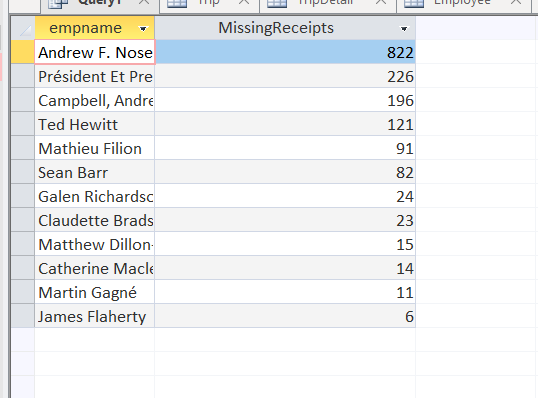Screen dimensions: 538x398
Task: Close the TripDetail table tab
Action: click(x=381, y=3)
